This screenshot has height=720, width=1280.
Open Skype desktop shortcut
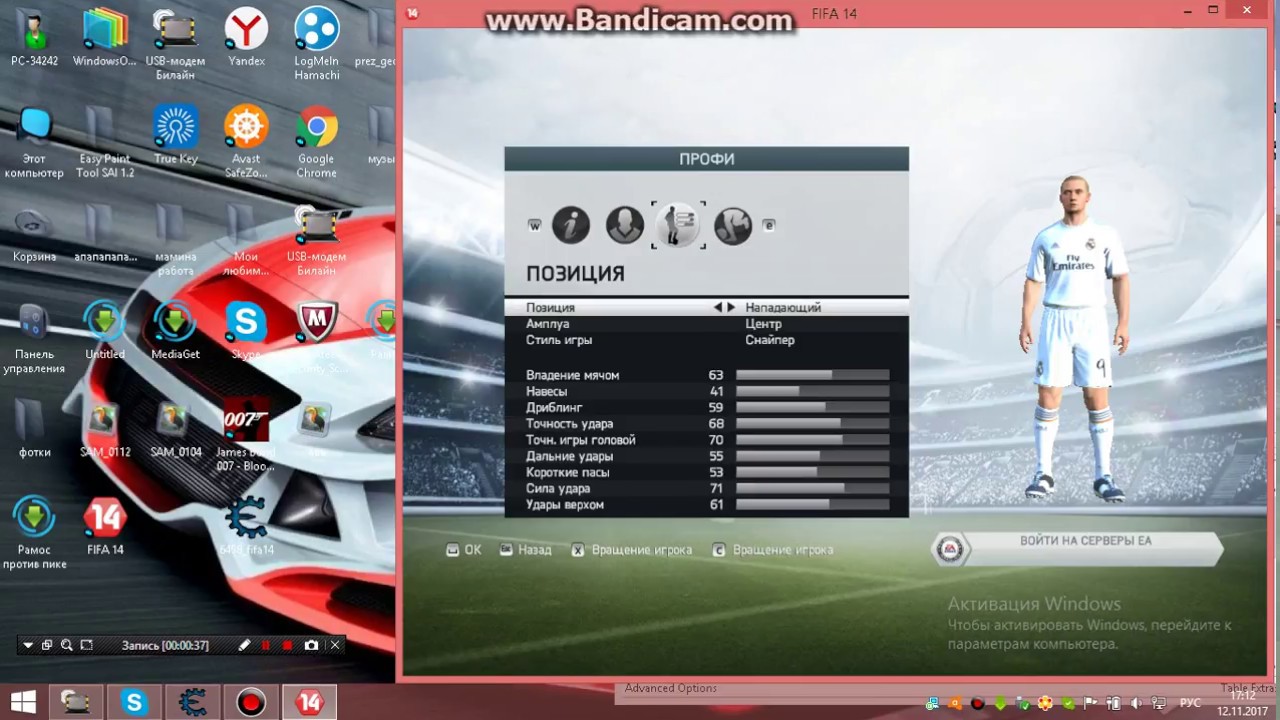tap(246, 332)
